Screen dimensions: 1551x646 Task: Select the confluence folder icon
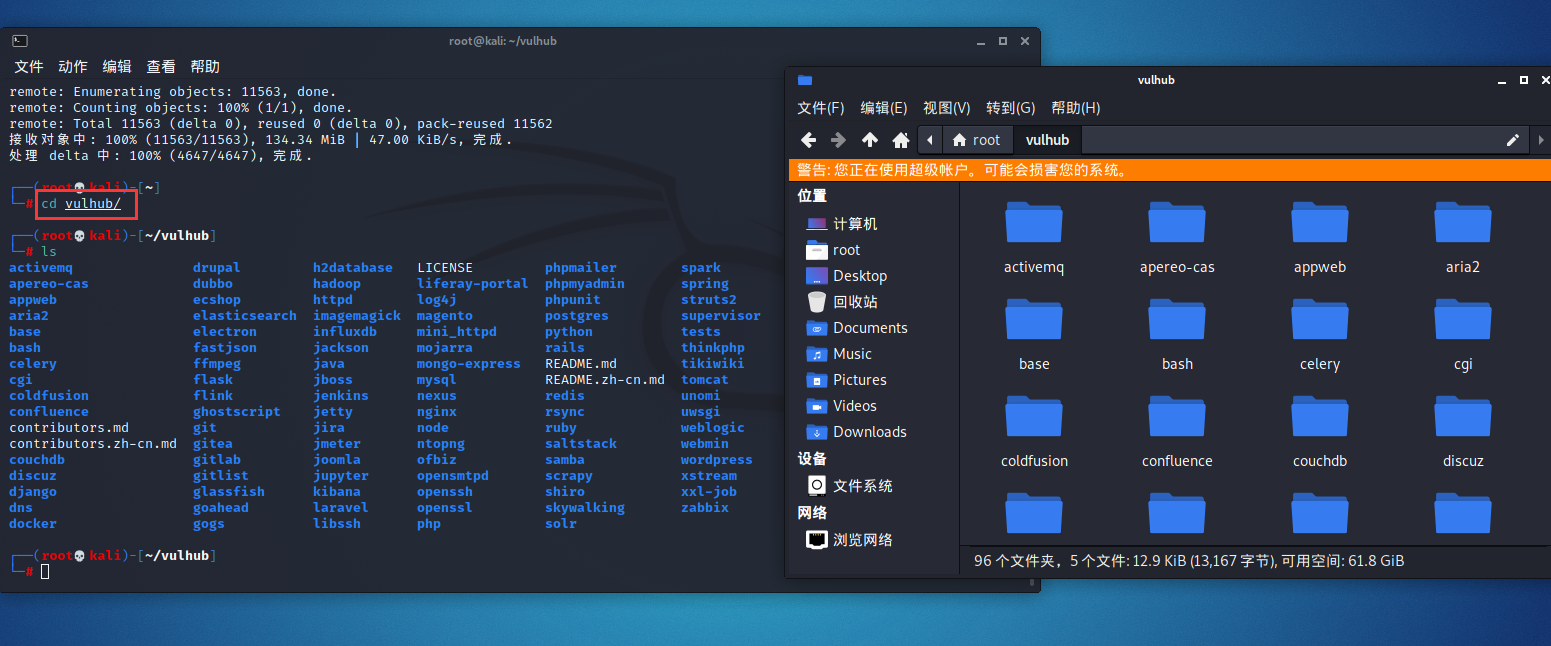tap(1177, 417)
